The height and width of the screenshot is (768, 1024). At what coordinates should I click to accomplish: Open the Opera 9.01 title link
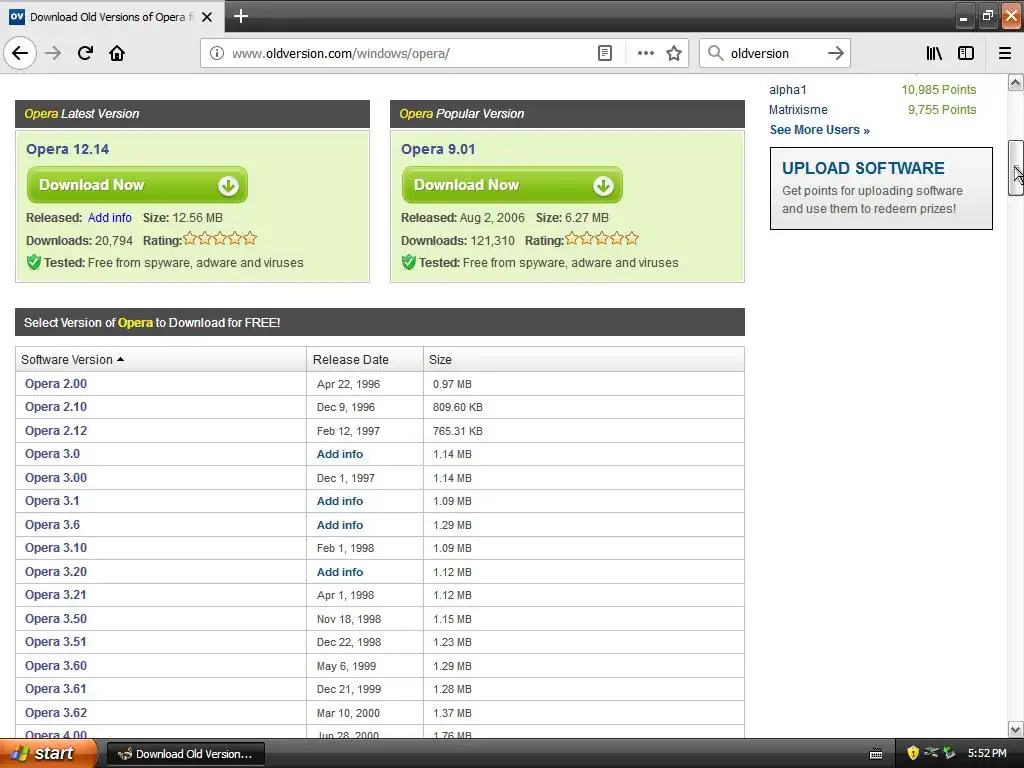click(438, 149)
